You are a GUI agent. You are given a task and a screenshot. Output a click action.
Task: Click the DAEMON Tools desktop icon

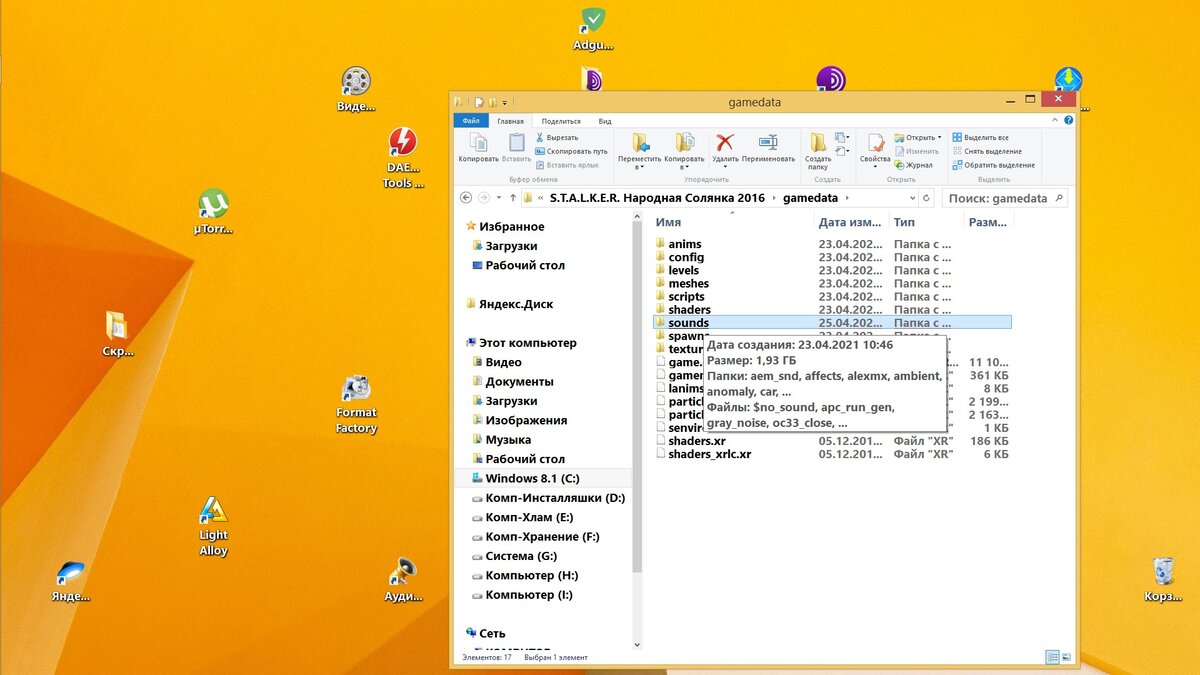tap(403, 158)
